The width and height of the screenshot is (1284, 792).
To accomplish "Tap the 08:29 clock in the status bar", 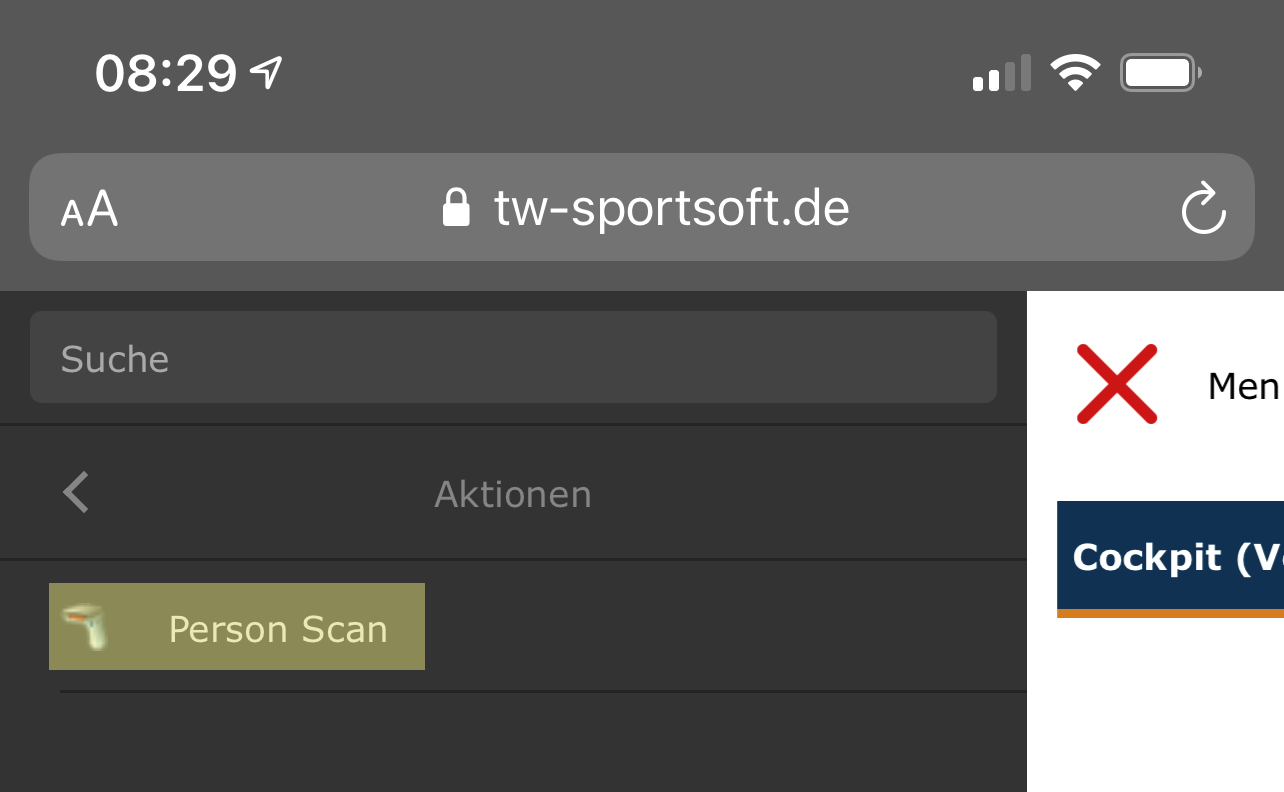I will tap(166, 73).
